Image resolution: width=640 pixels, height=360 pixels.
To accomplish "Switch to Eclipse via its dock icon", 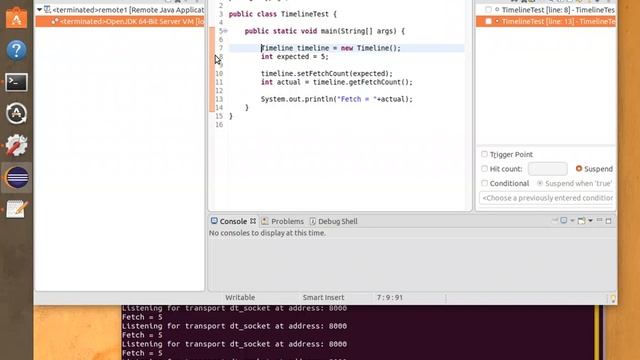I will coord(17,178).
